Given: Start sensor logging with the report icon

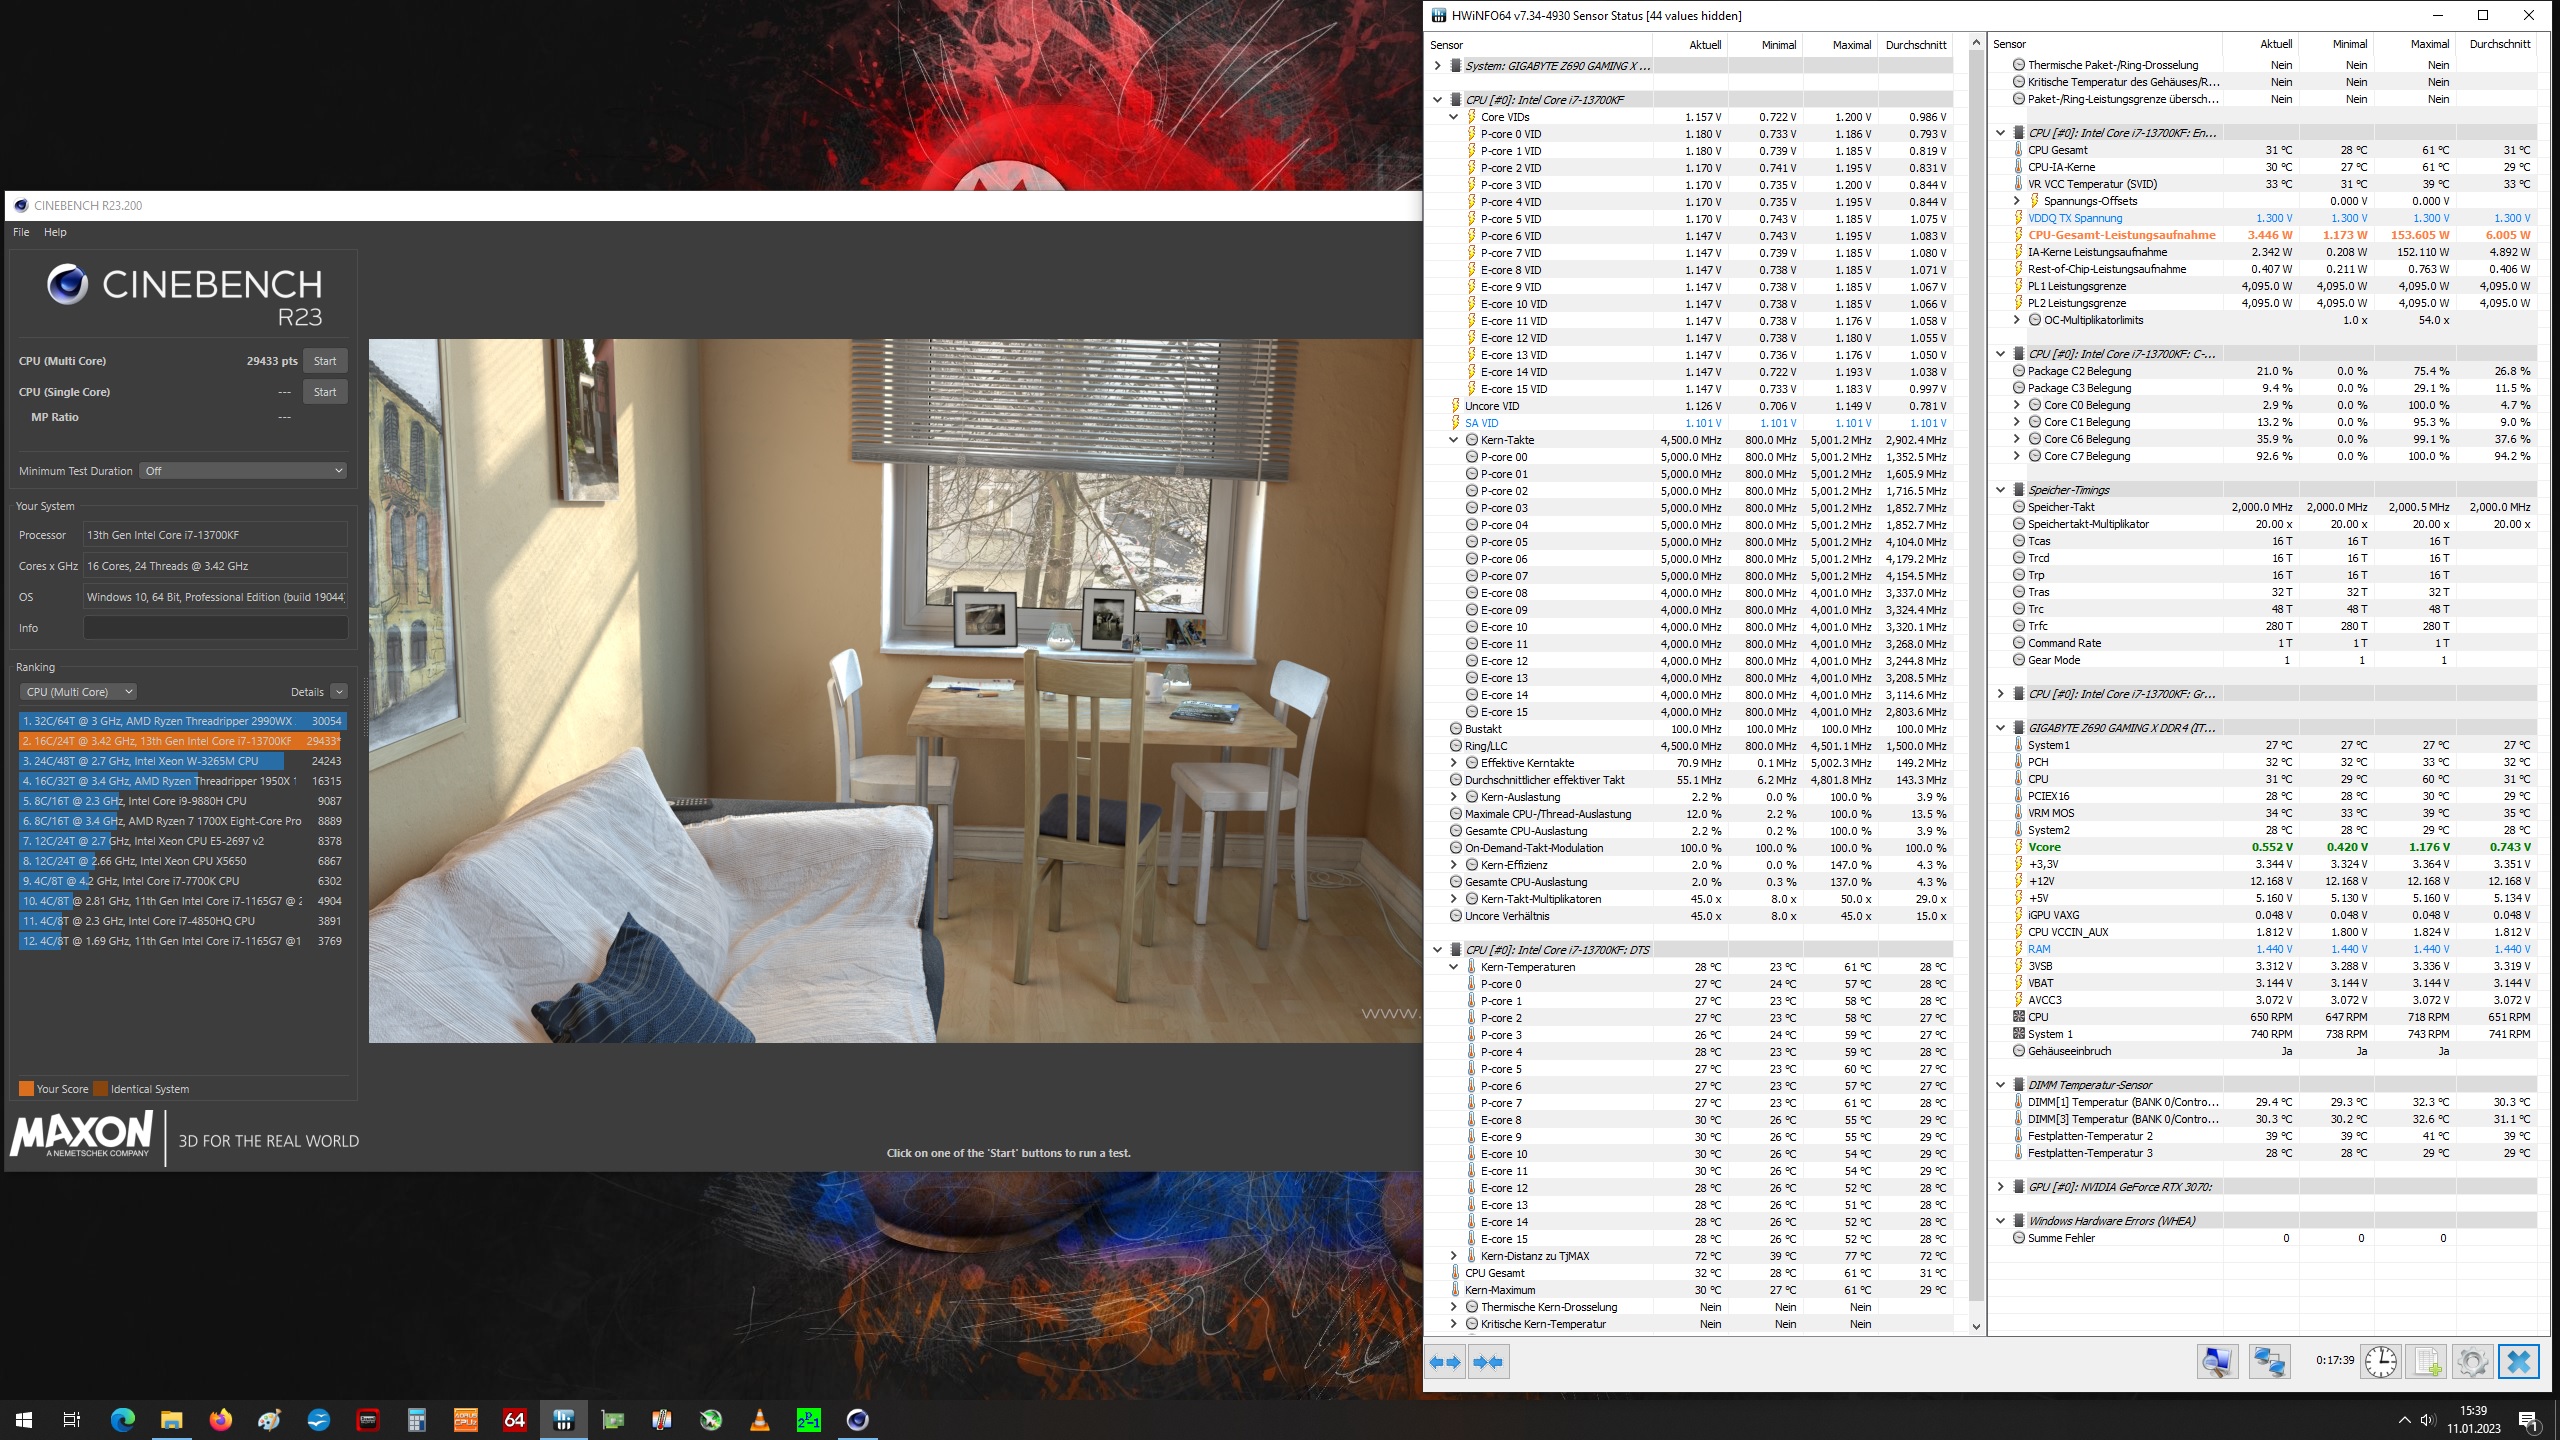Looking at the screenshot, I should tap(2427, 1361).
